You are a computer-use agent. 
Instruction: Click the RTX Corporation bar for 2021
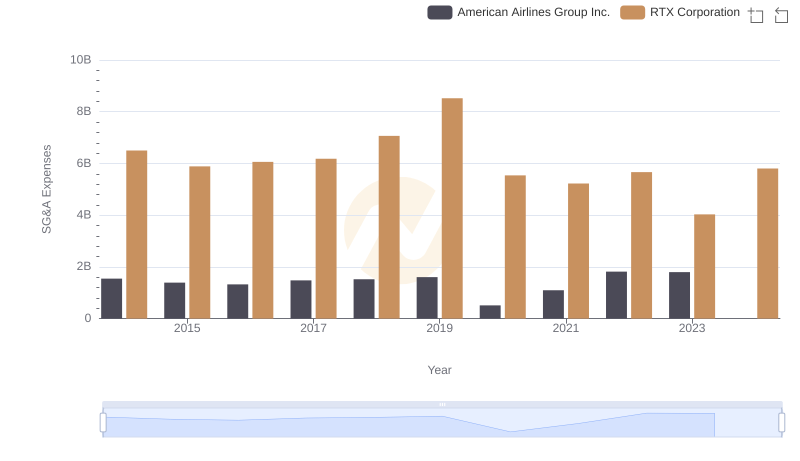(x=579, y=251)
